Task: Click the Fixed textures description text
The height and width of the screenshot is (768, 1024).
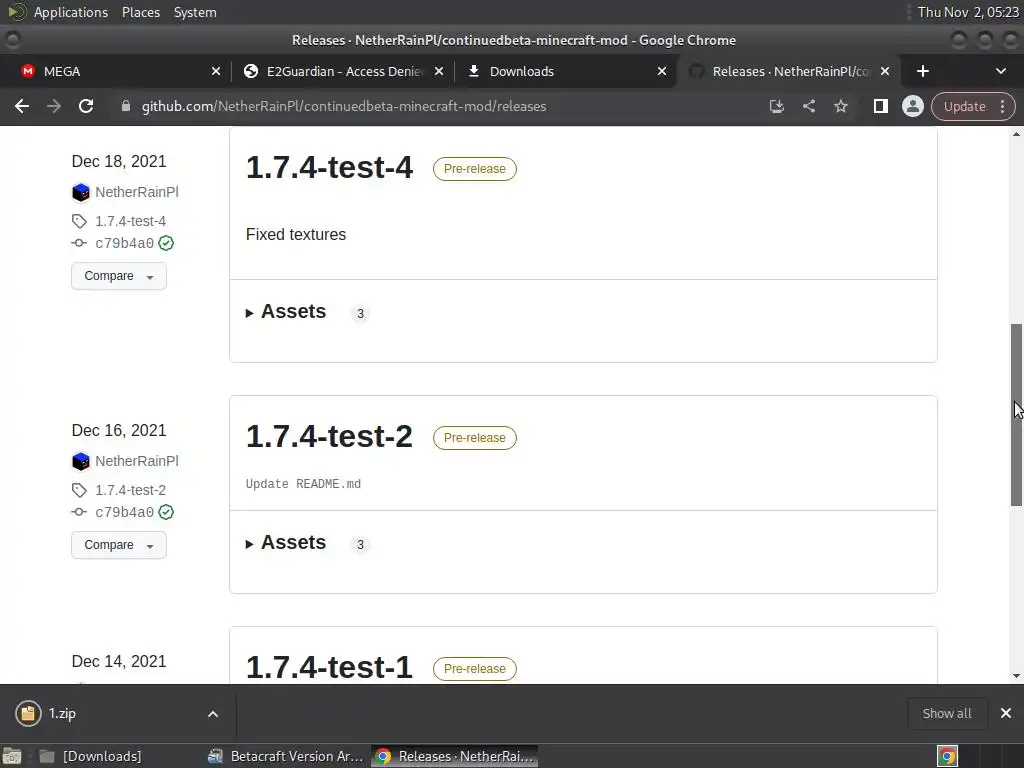Action: (296, 234)
